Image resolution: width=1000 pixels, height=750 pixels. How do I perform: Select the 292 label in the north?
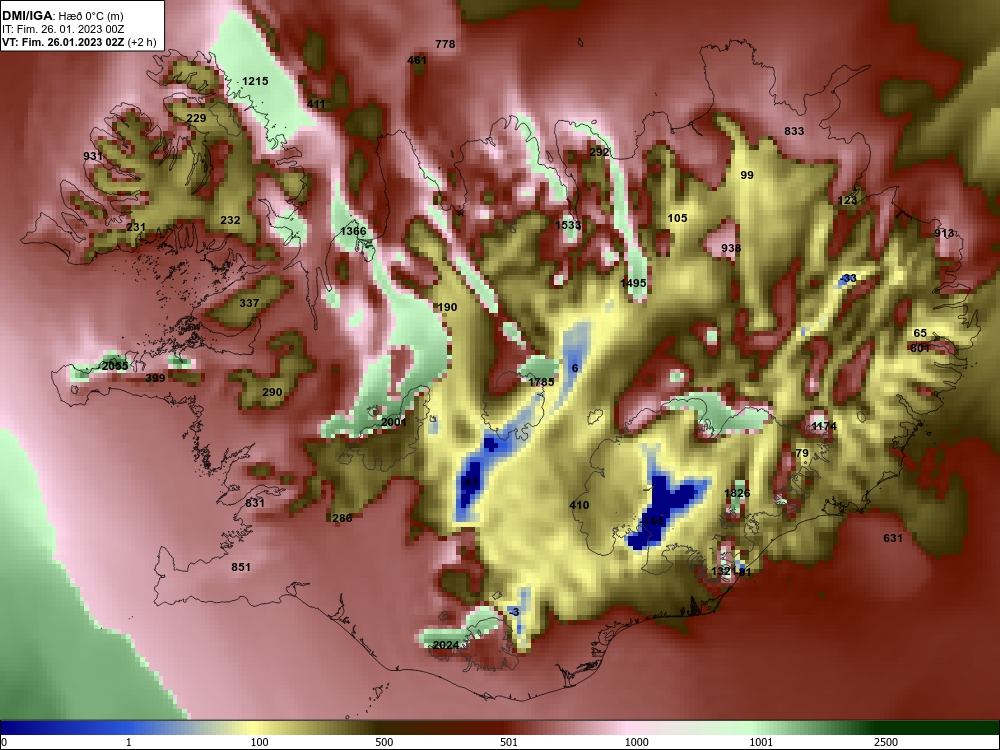pos(599,152)
